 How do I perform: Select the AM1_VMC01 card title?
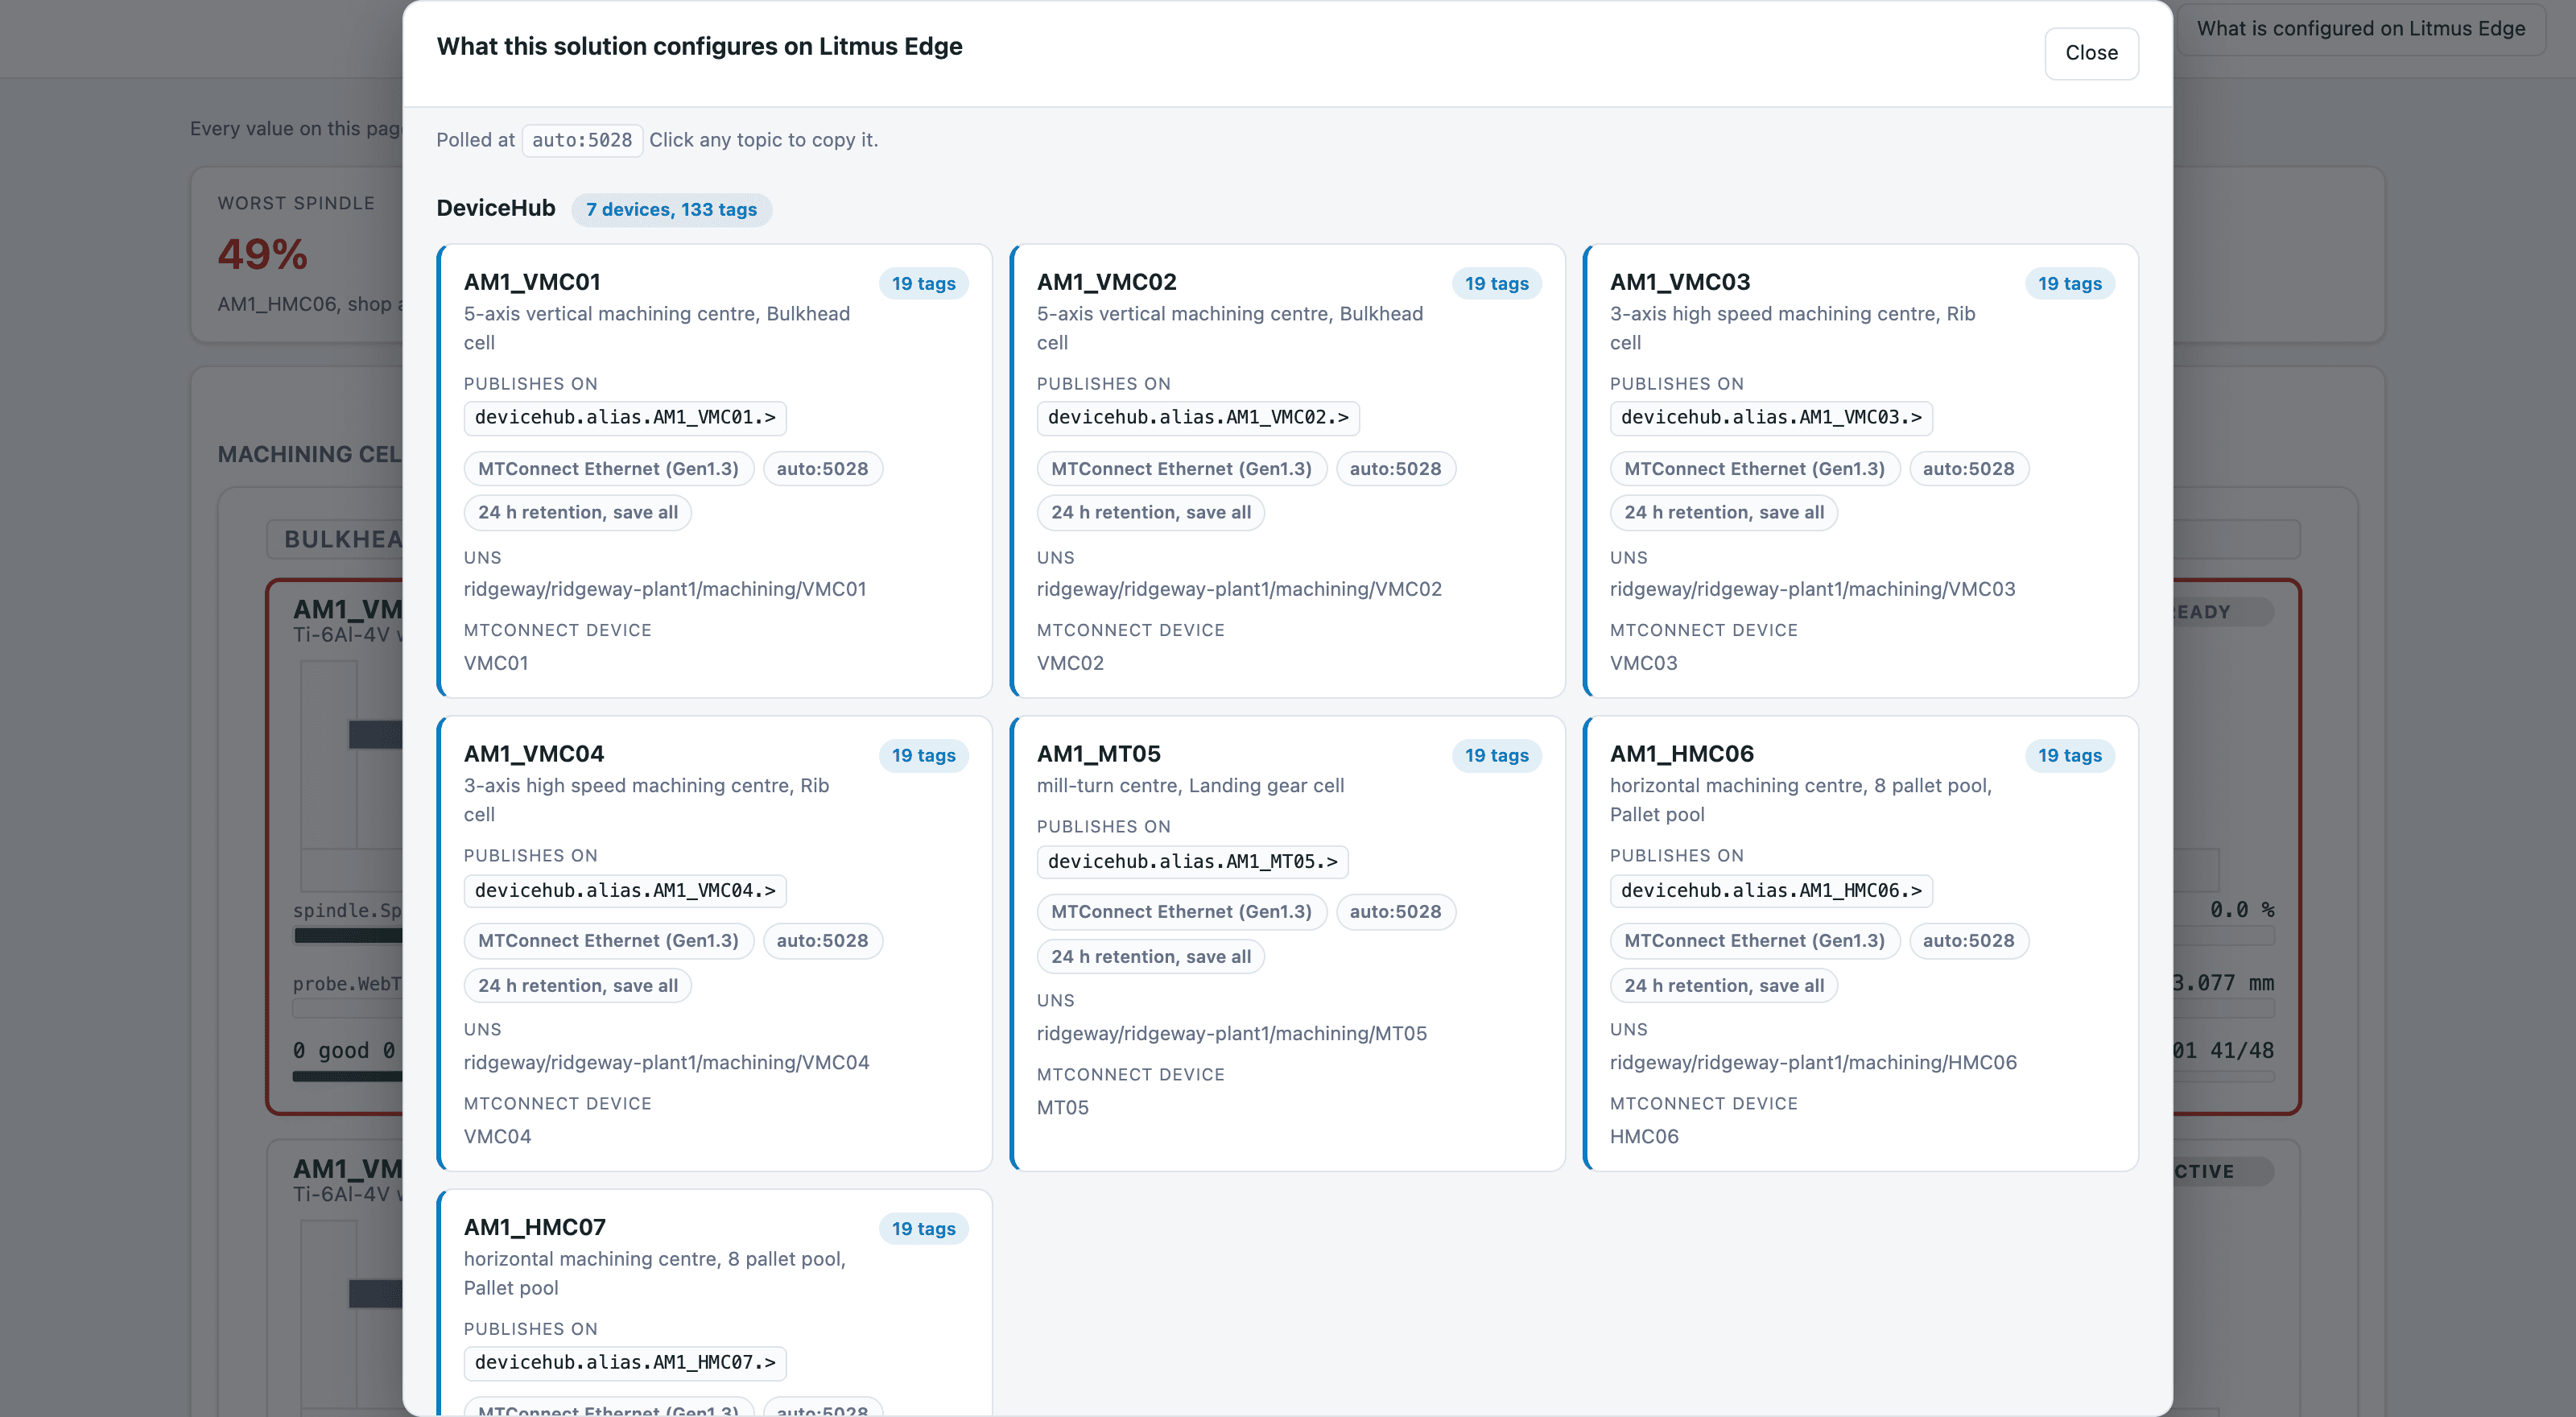[532, 282]
